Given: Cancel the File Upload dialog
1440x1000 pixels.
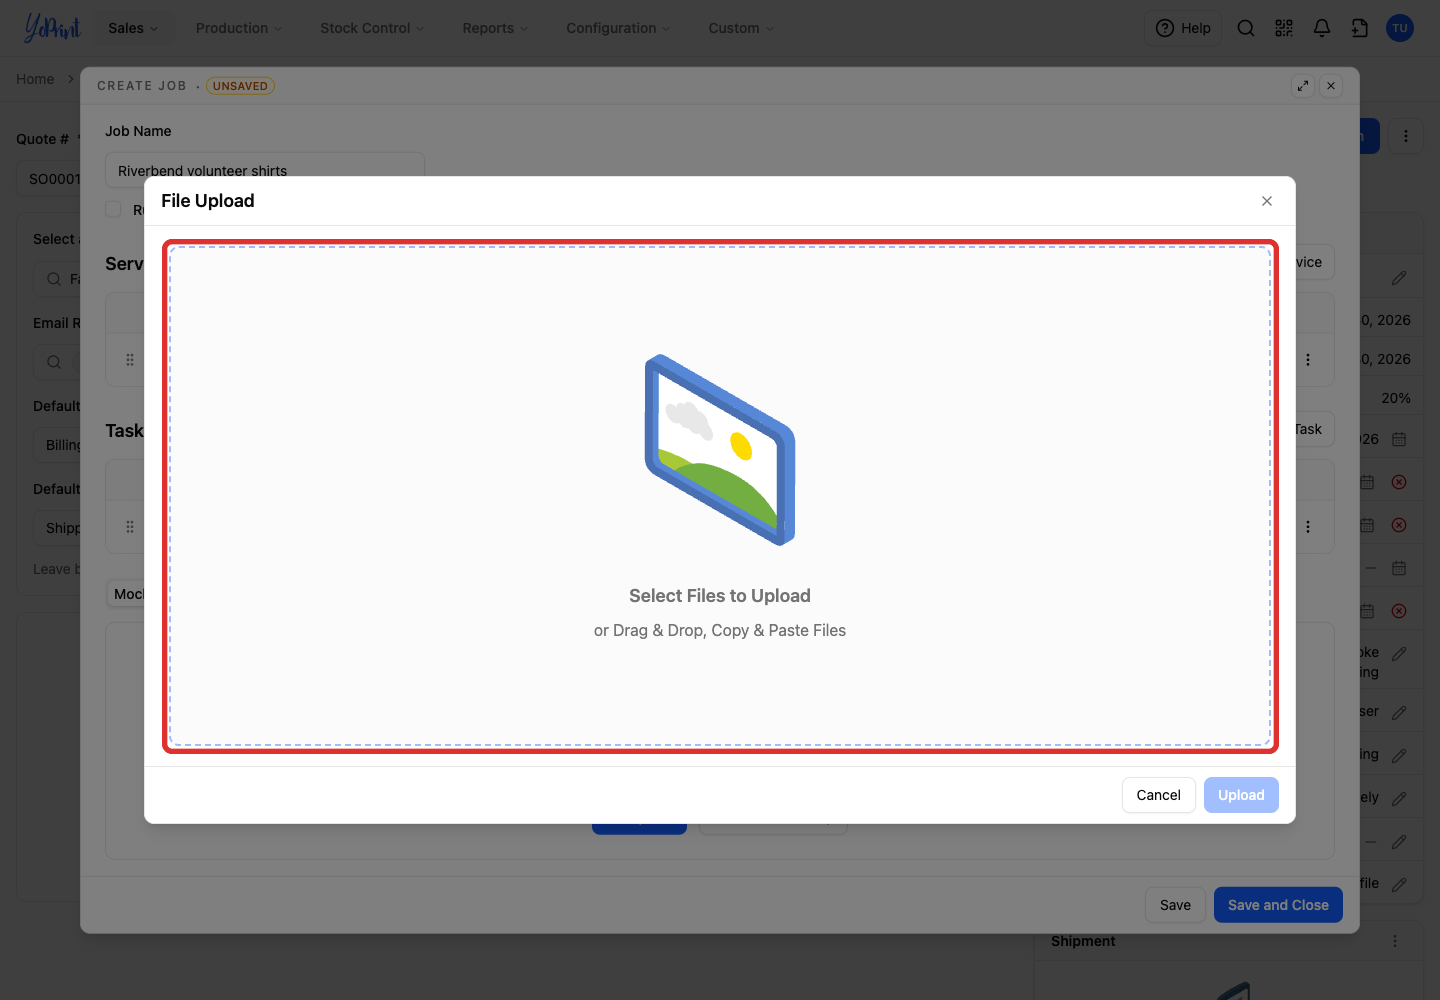Looking at the screenshot, I should [1158, 795].
